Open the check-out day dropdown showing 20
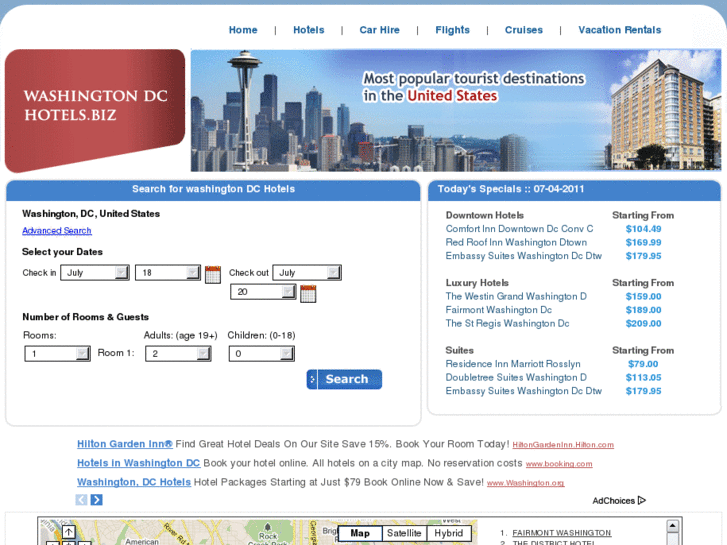Image resolution: width=727 pixels, height=545 pixels. pyautogui.click(x=263, y=292)
